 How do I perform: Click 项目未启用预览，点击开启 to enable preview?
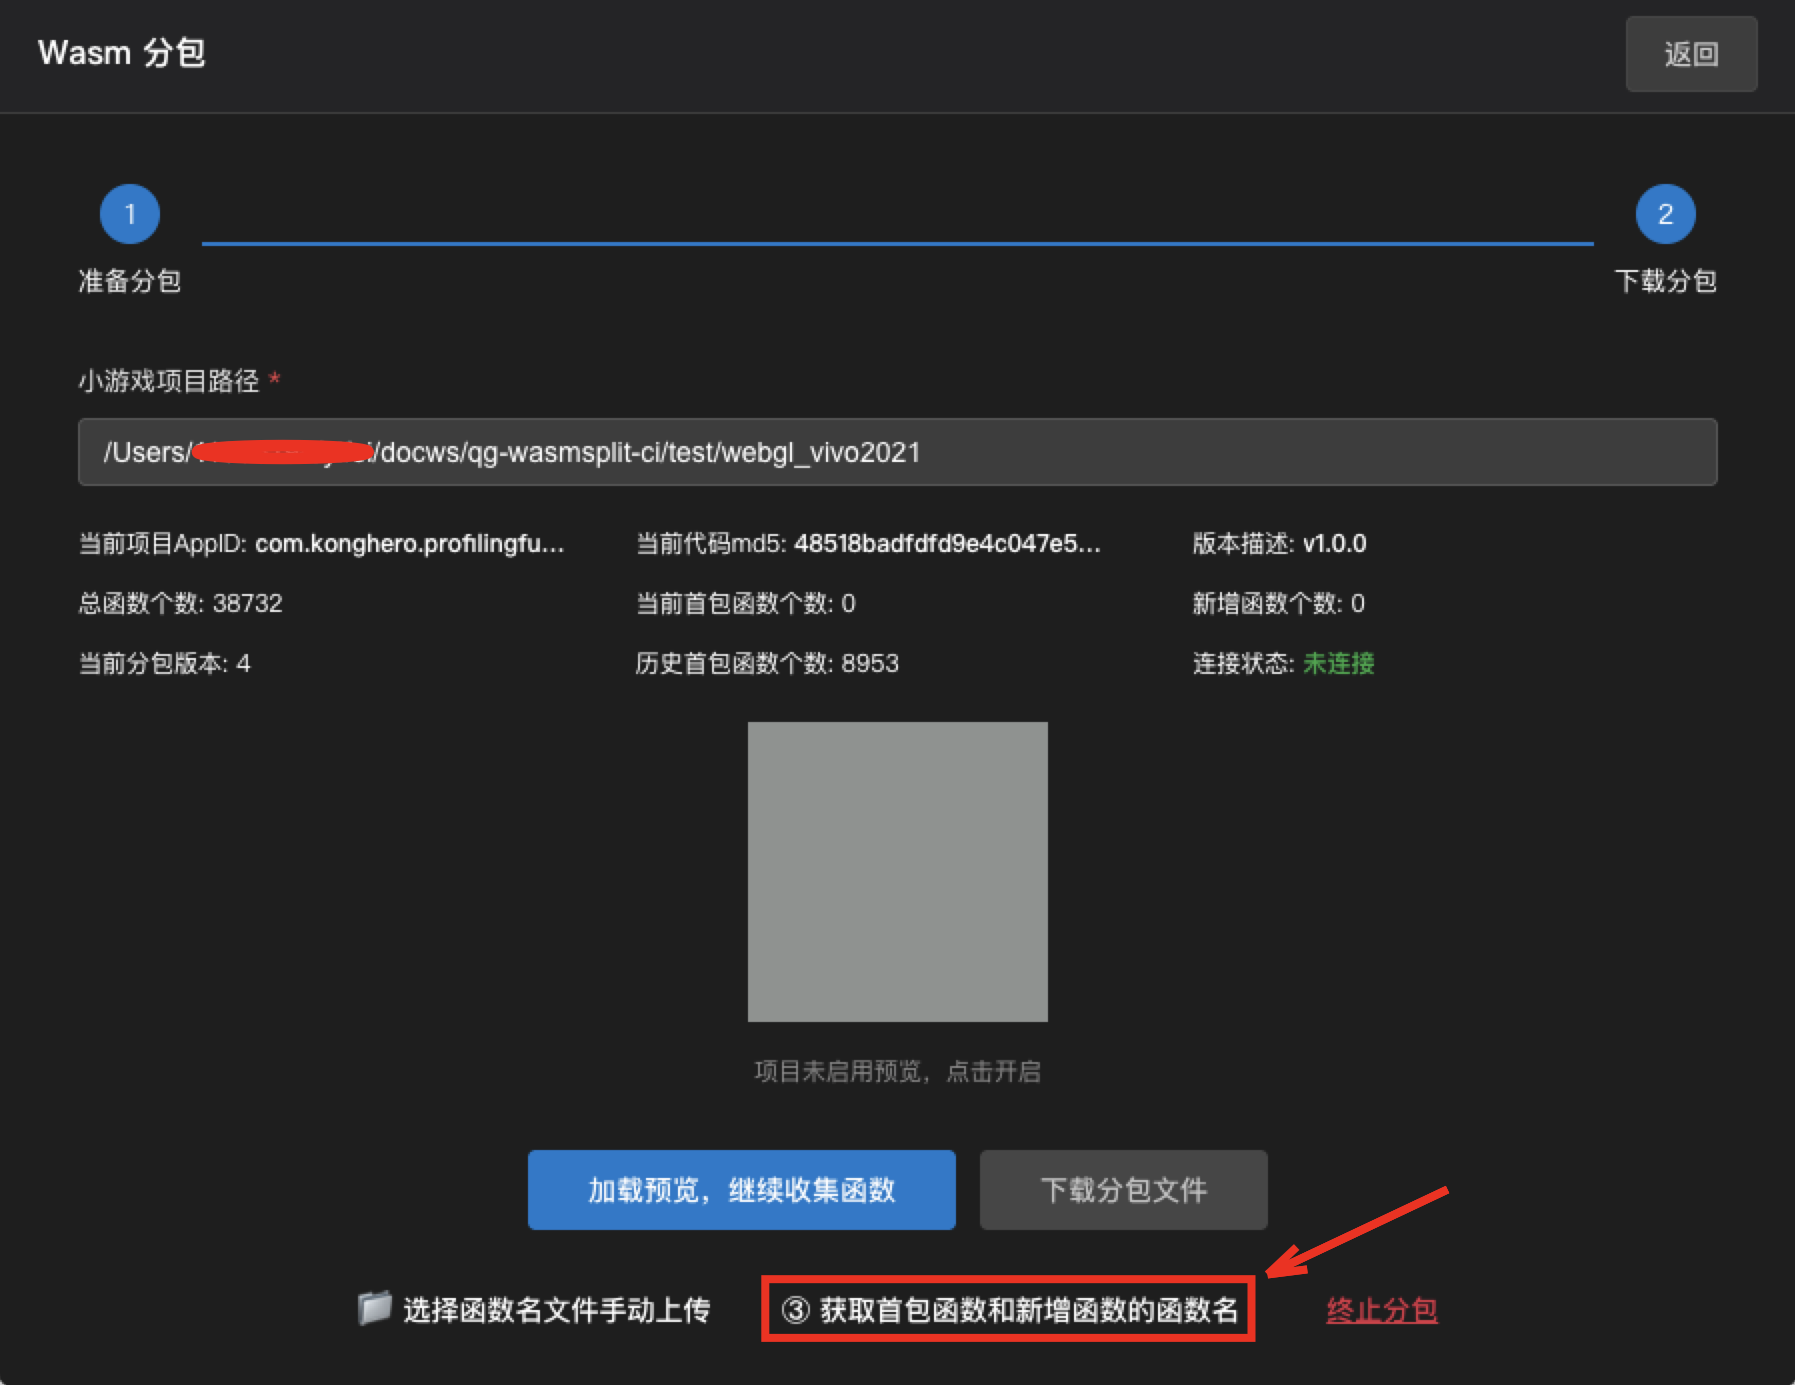(x=897, y=1072)
